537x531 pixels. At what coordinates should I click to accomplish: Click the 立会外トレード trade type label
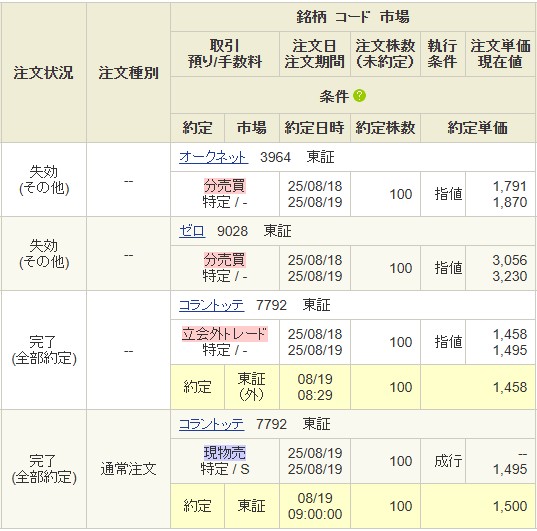click(225, 334)
